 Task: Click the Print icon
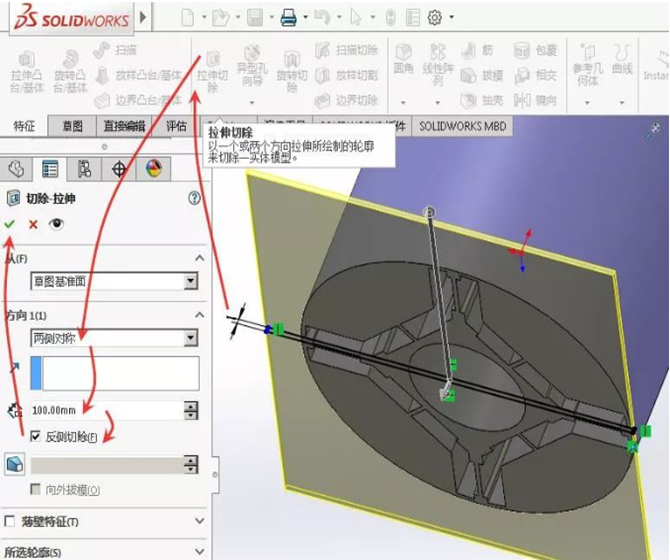coord(288,18)
